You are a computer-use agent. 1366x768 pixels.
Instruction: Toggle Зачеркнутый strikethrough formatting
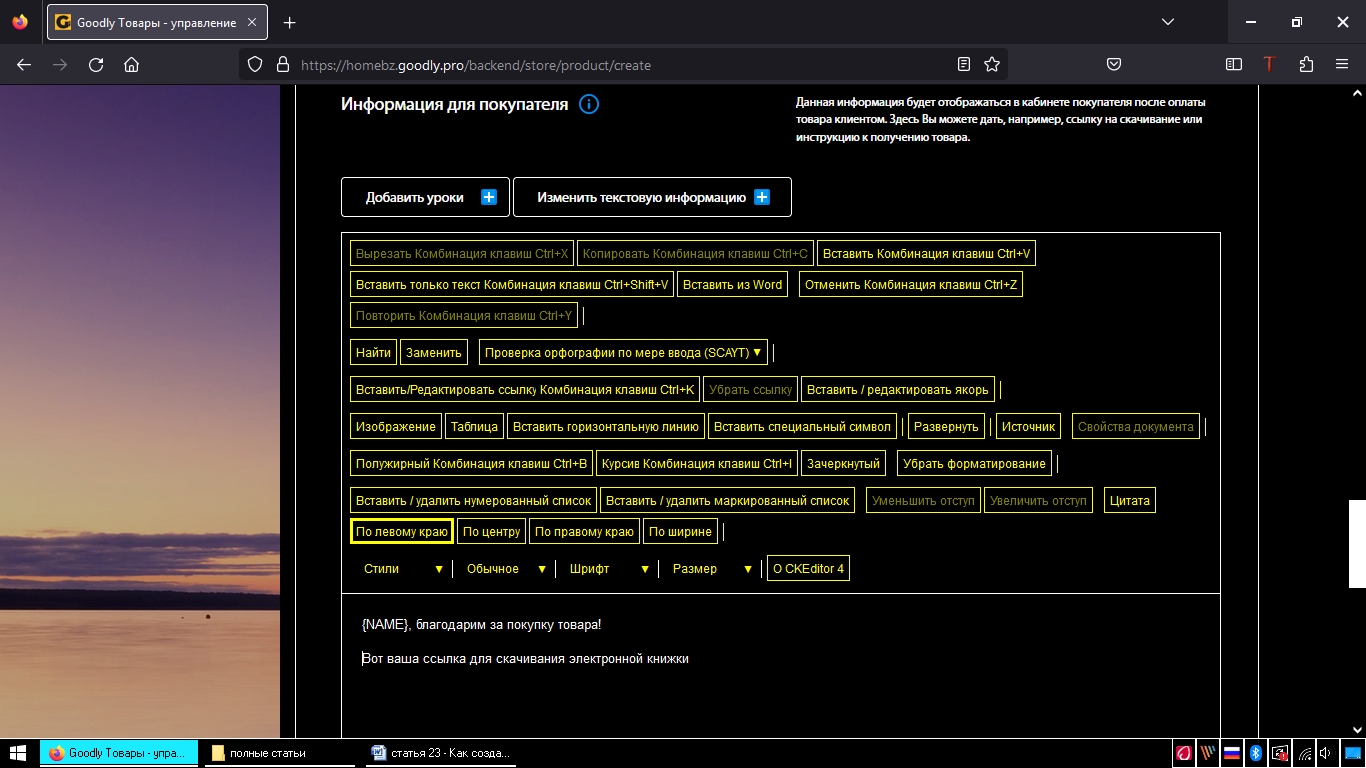[x=844, y=464]
